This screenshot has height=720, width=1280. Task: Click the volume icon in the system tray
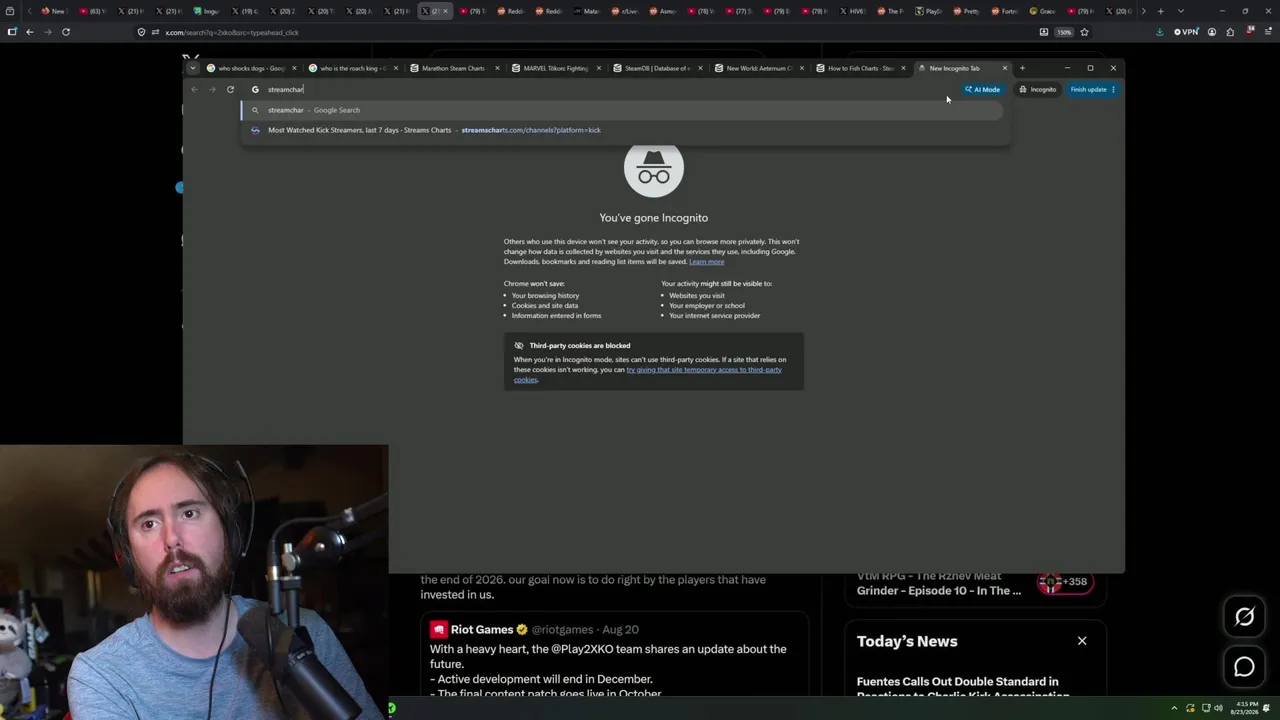[1218, 708]
